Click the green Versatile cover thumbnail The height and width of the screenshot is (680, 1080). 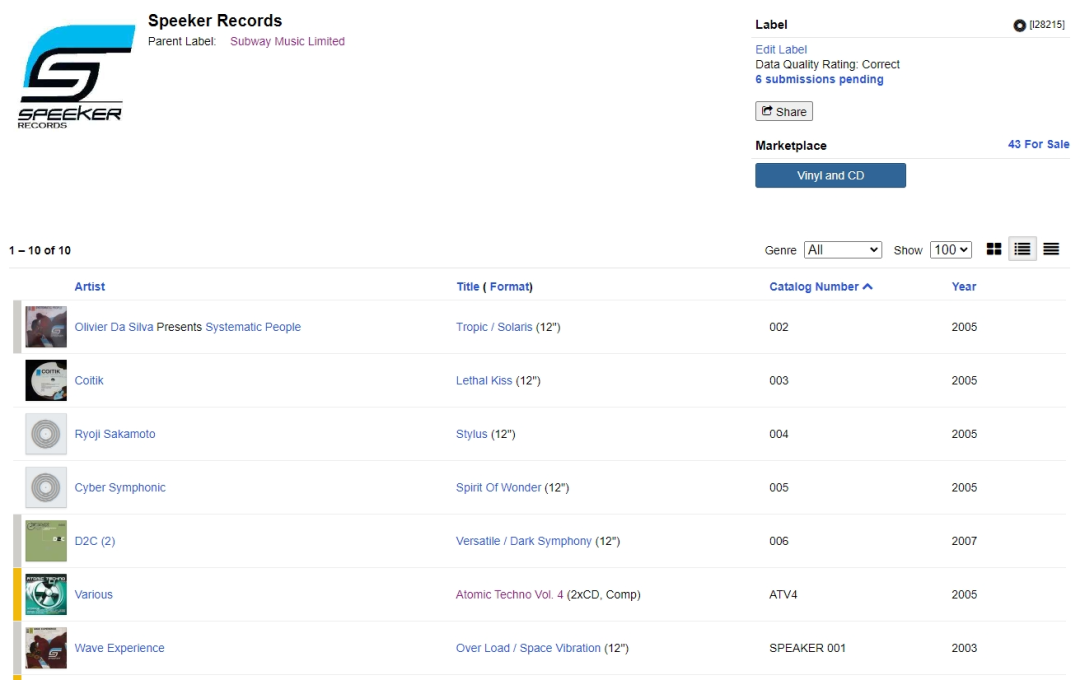46,541
